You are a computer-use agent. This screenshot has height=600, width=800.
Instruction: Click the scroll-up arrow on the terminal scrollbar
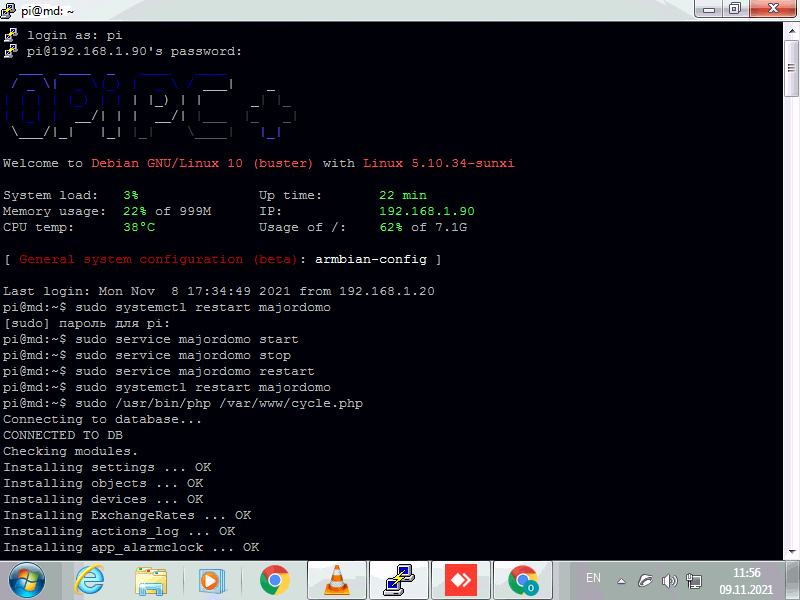789,32
